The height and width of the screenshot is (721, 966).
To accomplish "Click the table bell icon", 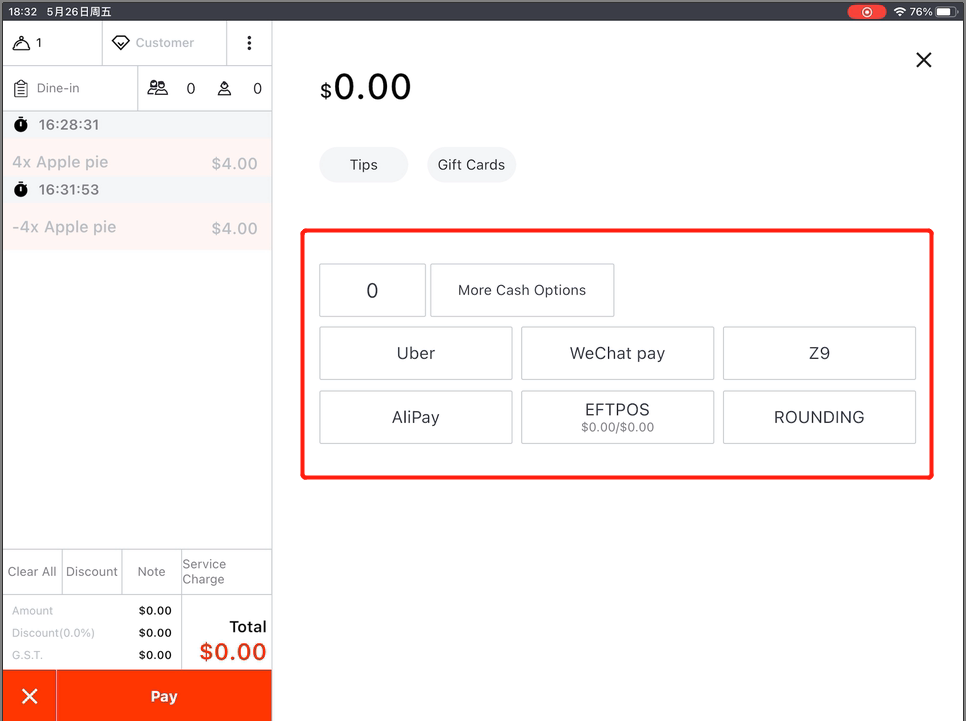I will click(x=21, y=43).
